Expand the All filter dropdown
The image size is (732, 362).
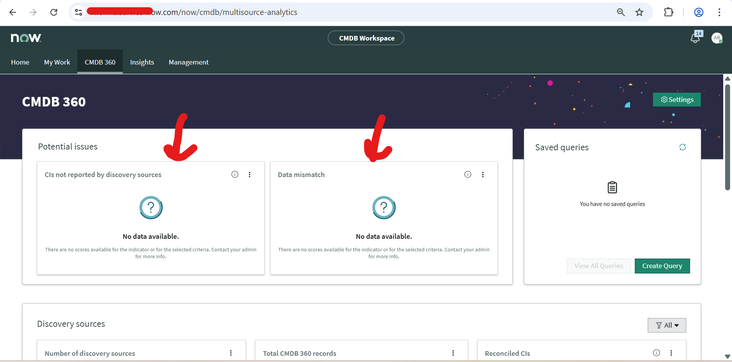click(667, 325)
